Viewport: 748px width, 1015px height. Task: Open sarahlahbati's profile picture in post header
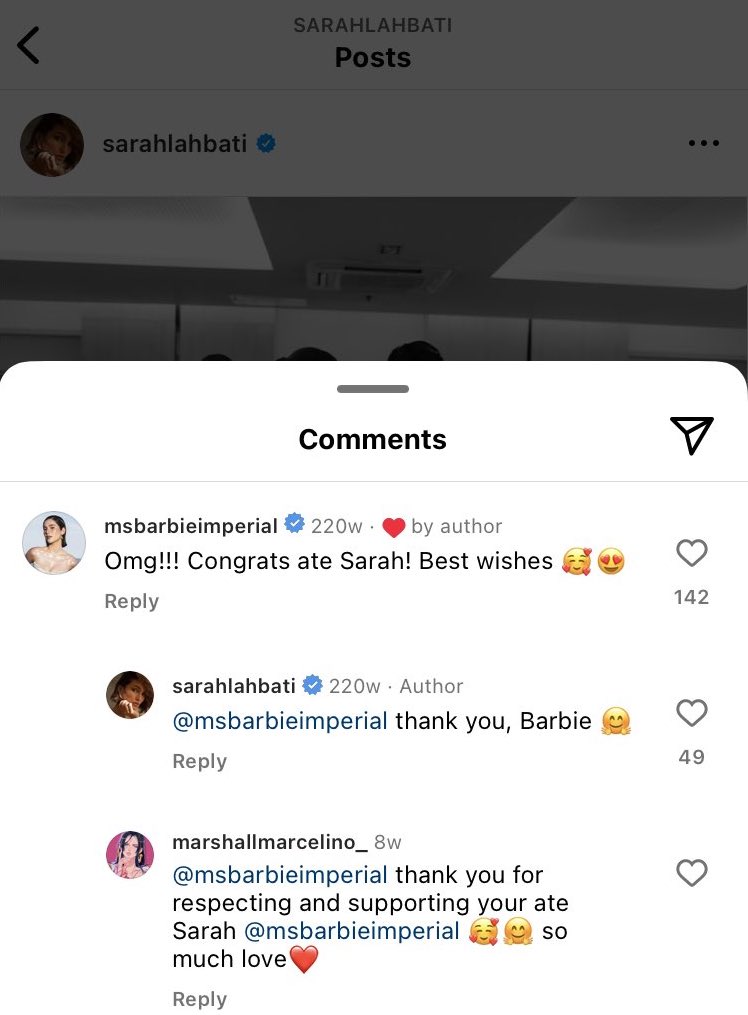click(52, 145)
